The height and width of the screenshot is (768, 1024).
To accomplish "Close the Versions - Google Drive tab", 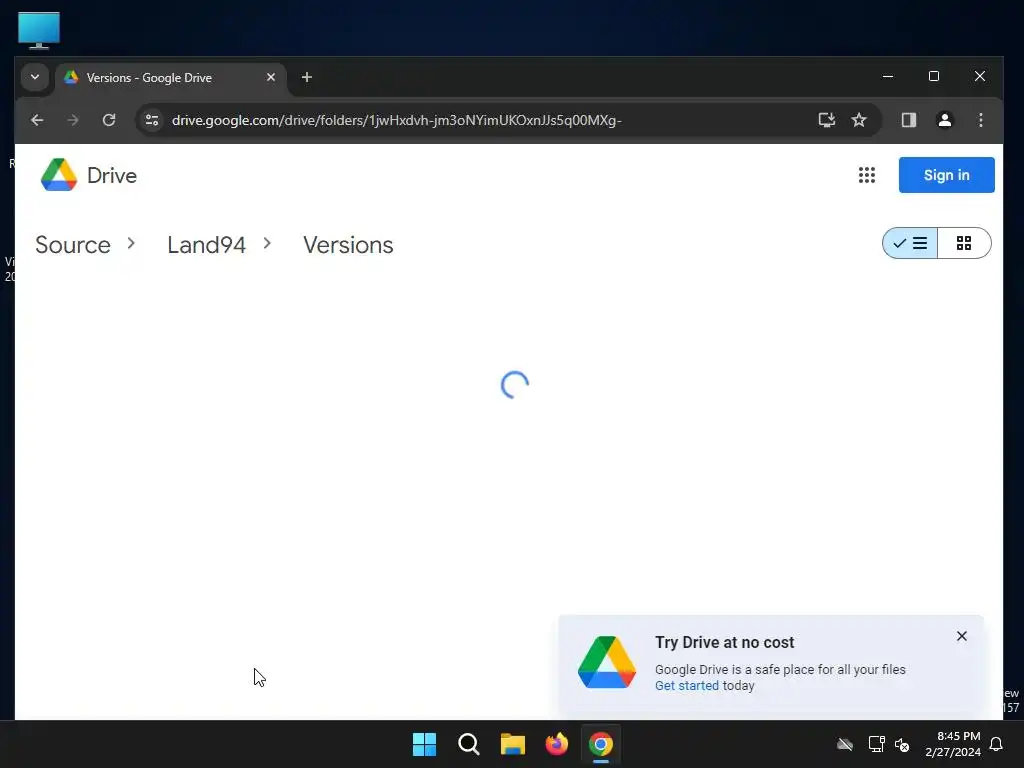I will pos(271,77).
